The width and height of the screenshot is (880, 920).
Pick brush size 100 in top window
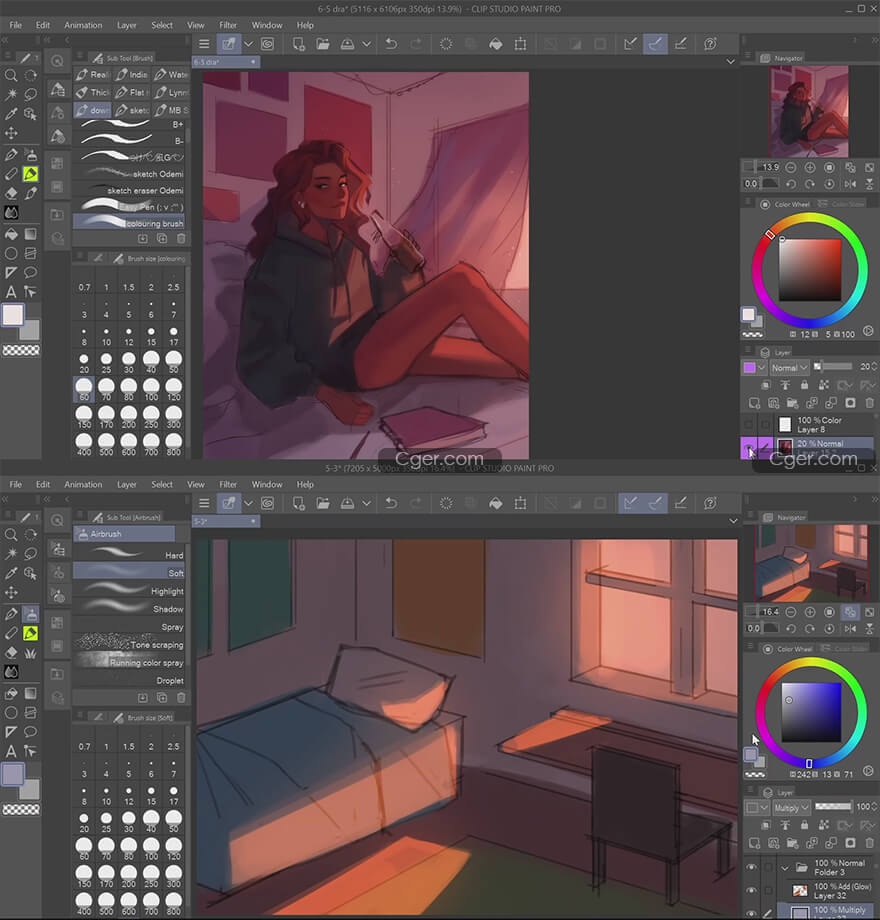pos(151,390)
